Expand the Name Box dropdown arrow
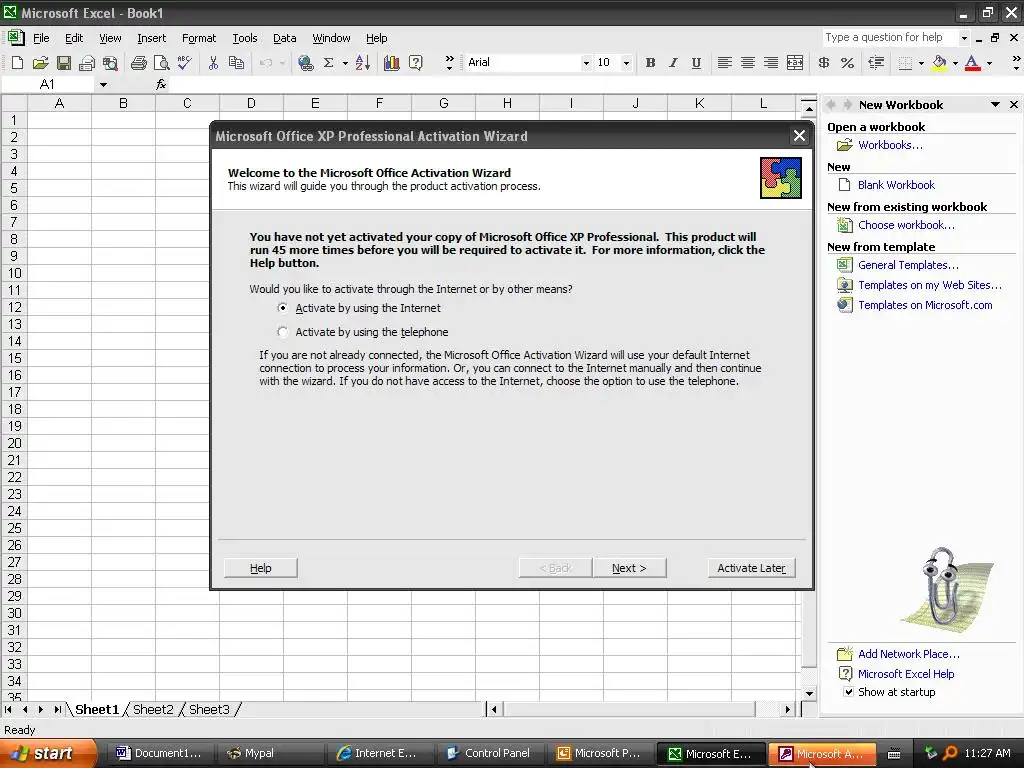The image size is (1024, 768). pyautogui.click(x=103, y=84)
